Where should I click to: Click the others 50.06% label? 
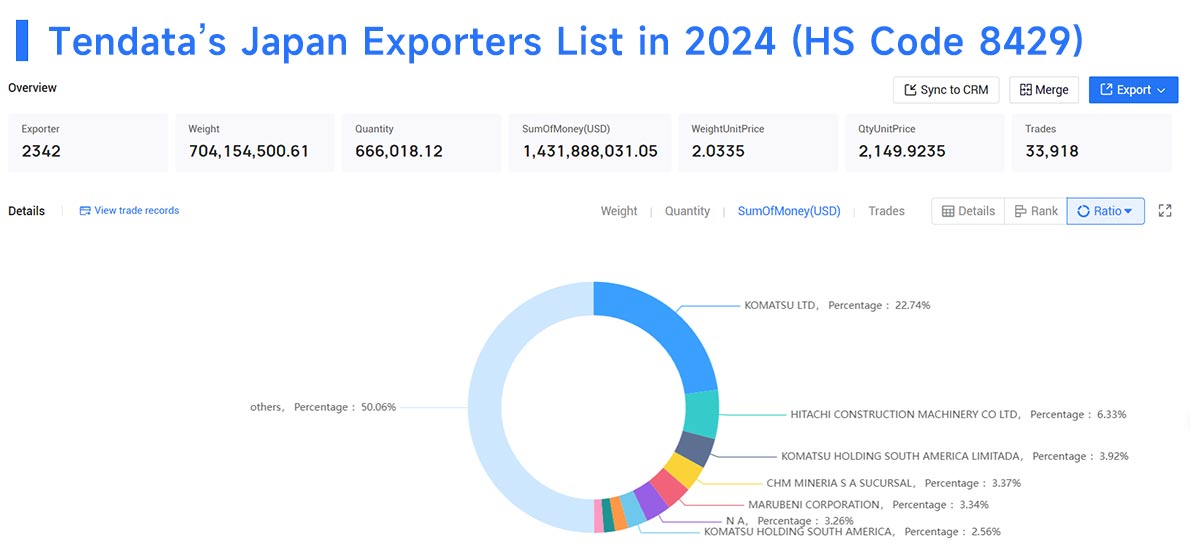(323, 407)
